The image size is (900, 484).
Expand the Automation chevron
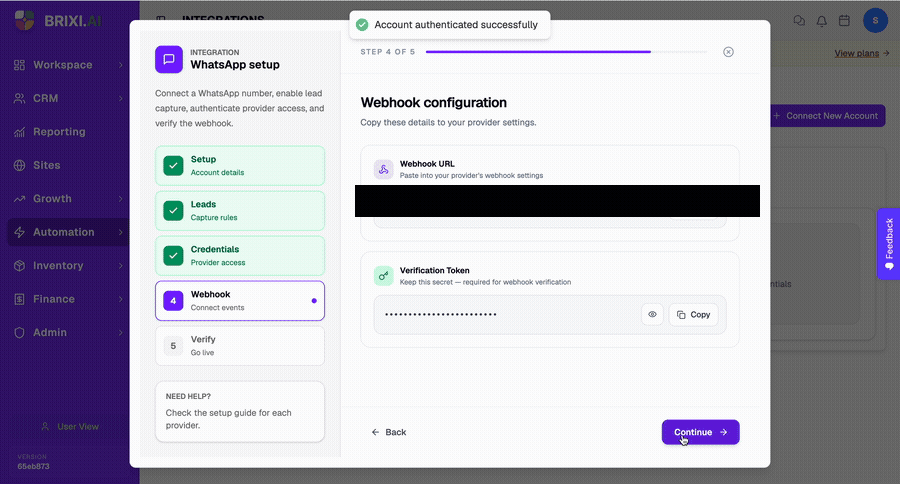(121, 232)
